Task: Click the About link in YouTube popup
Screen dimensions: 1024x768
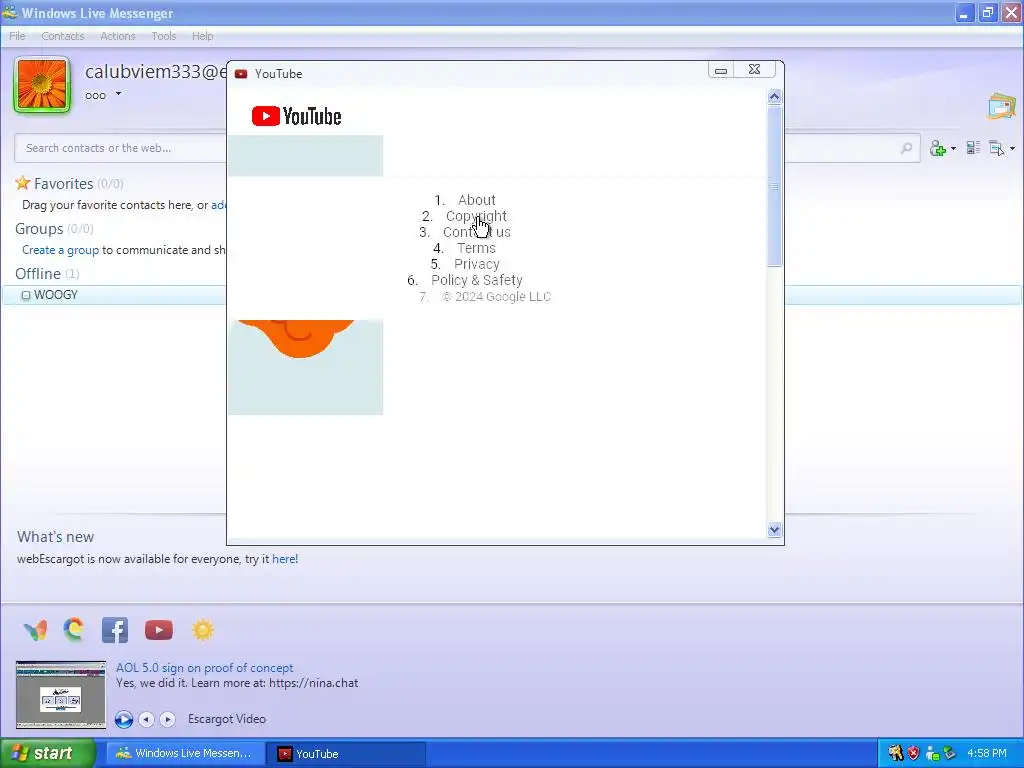Action: pyautogui.click(x=477, y=200)
